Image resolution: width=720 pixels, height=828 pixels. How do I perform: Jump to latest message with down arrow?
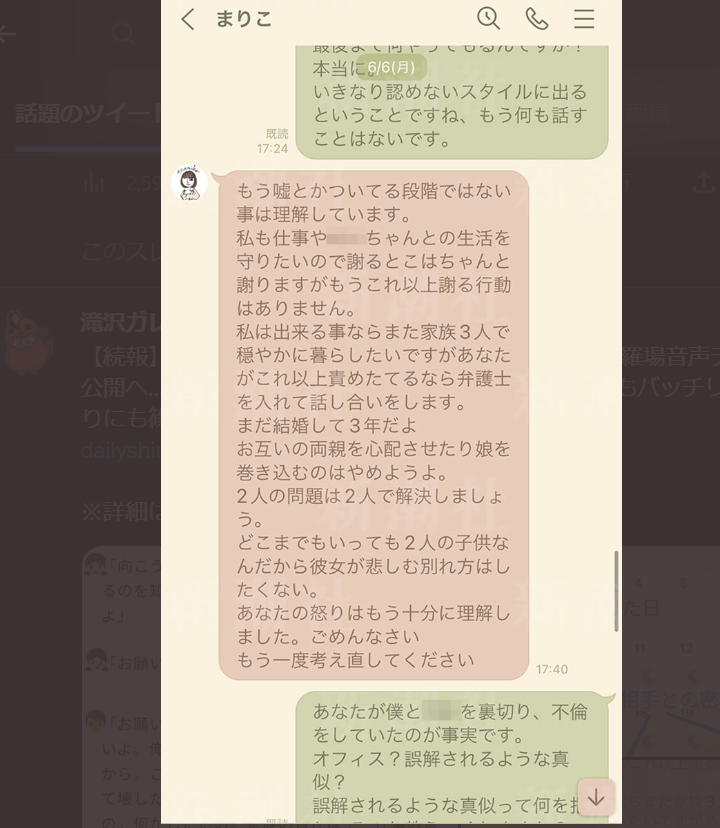596,797
